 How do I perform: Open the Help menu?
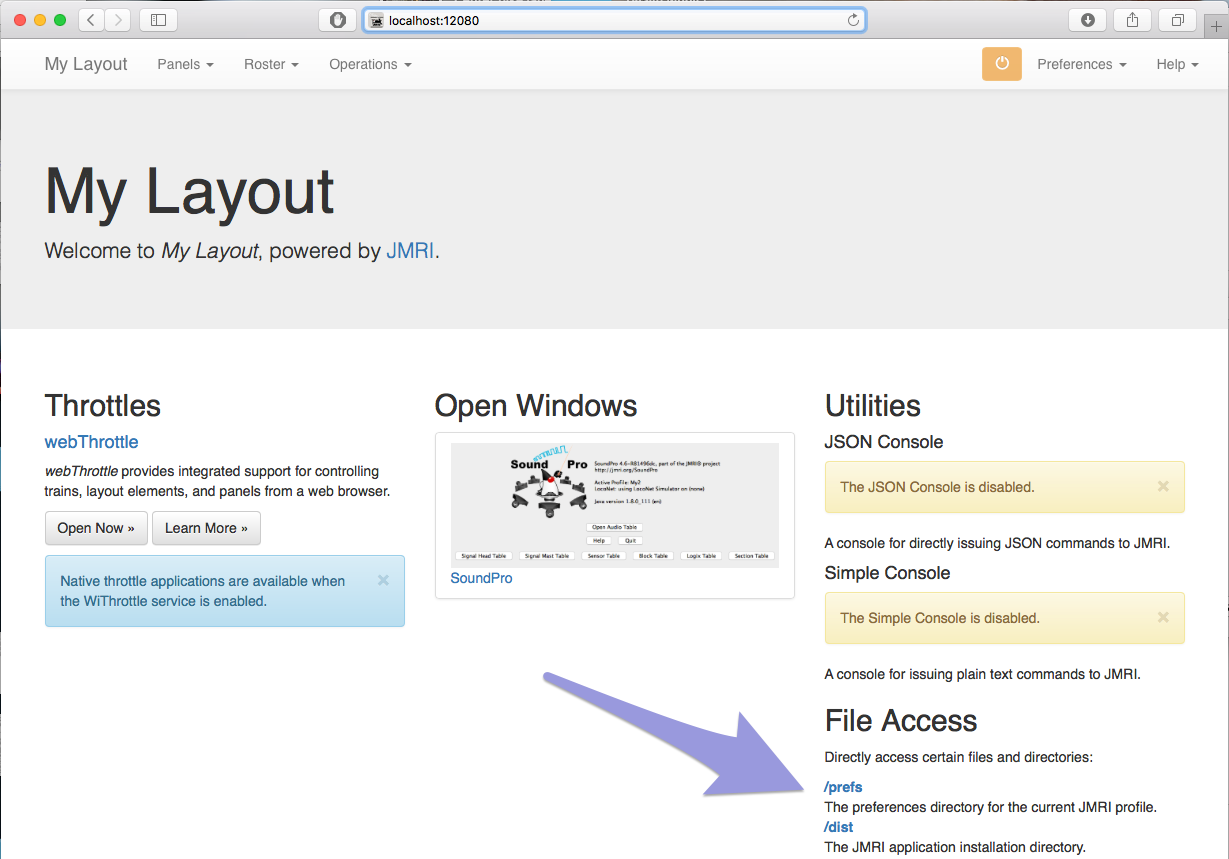pyautogui.click(x=1177, y=64)
